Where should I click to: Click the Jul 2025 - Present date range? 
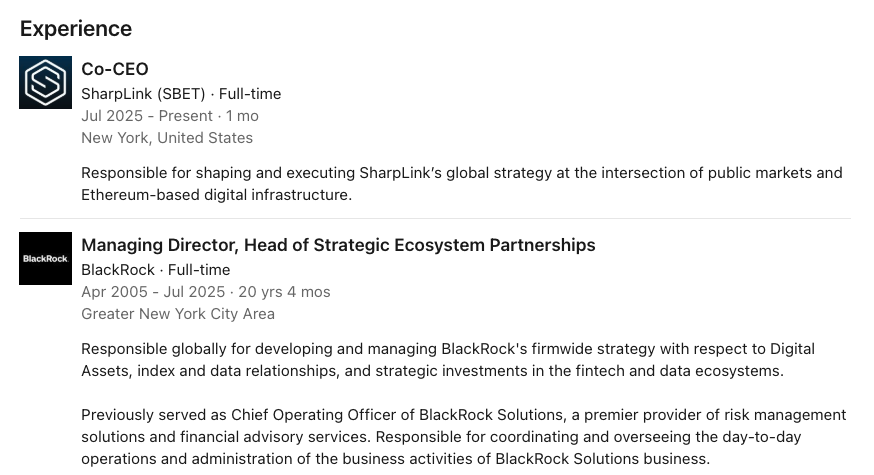pyautogui.click(x=147, y=116)
